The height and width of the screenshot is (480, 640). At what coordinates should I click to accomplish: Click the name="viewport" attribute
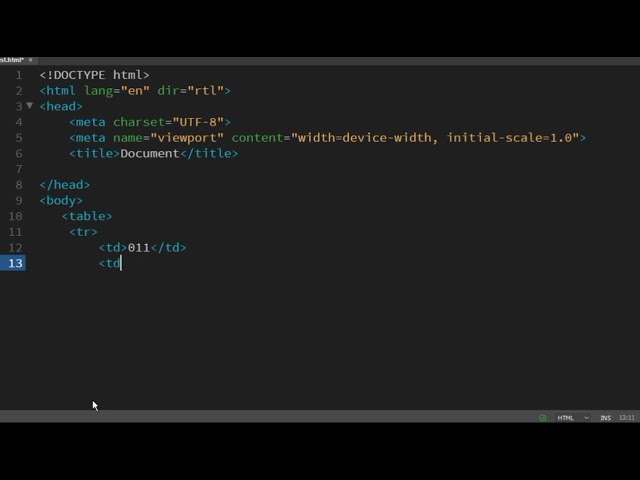pos(169,138)
